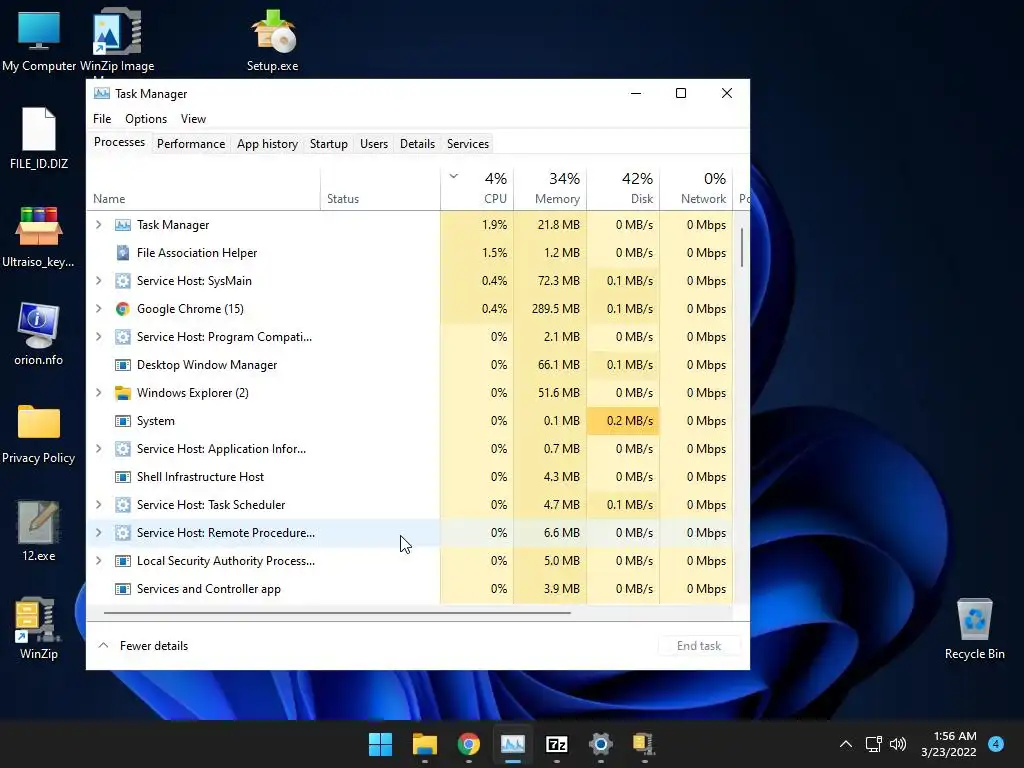Image resolution: width=1024 pixels, height=768 pixels.
Task: Click the System process icon
Action: 123,421
